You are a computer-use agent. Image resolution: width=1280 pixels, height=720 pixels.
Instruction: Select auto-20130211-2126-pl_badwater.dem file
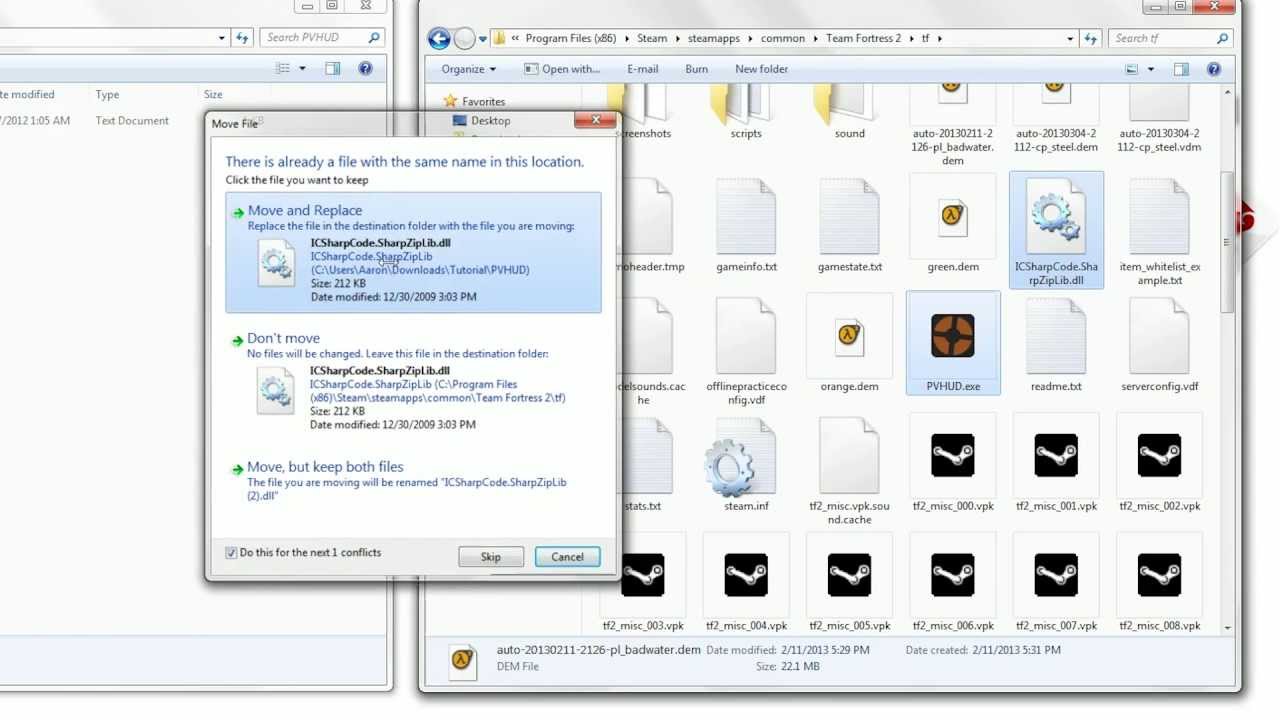(952, 126)
